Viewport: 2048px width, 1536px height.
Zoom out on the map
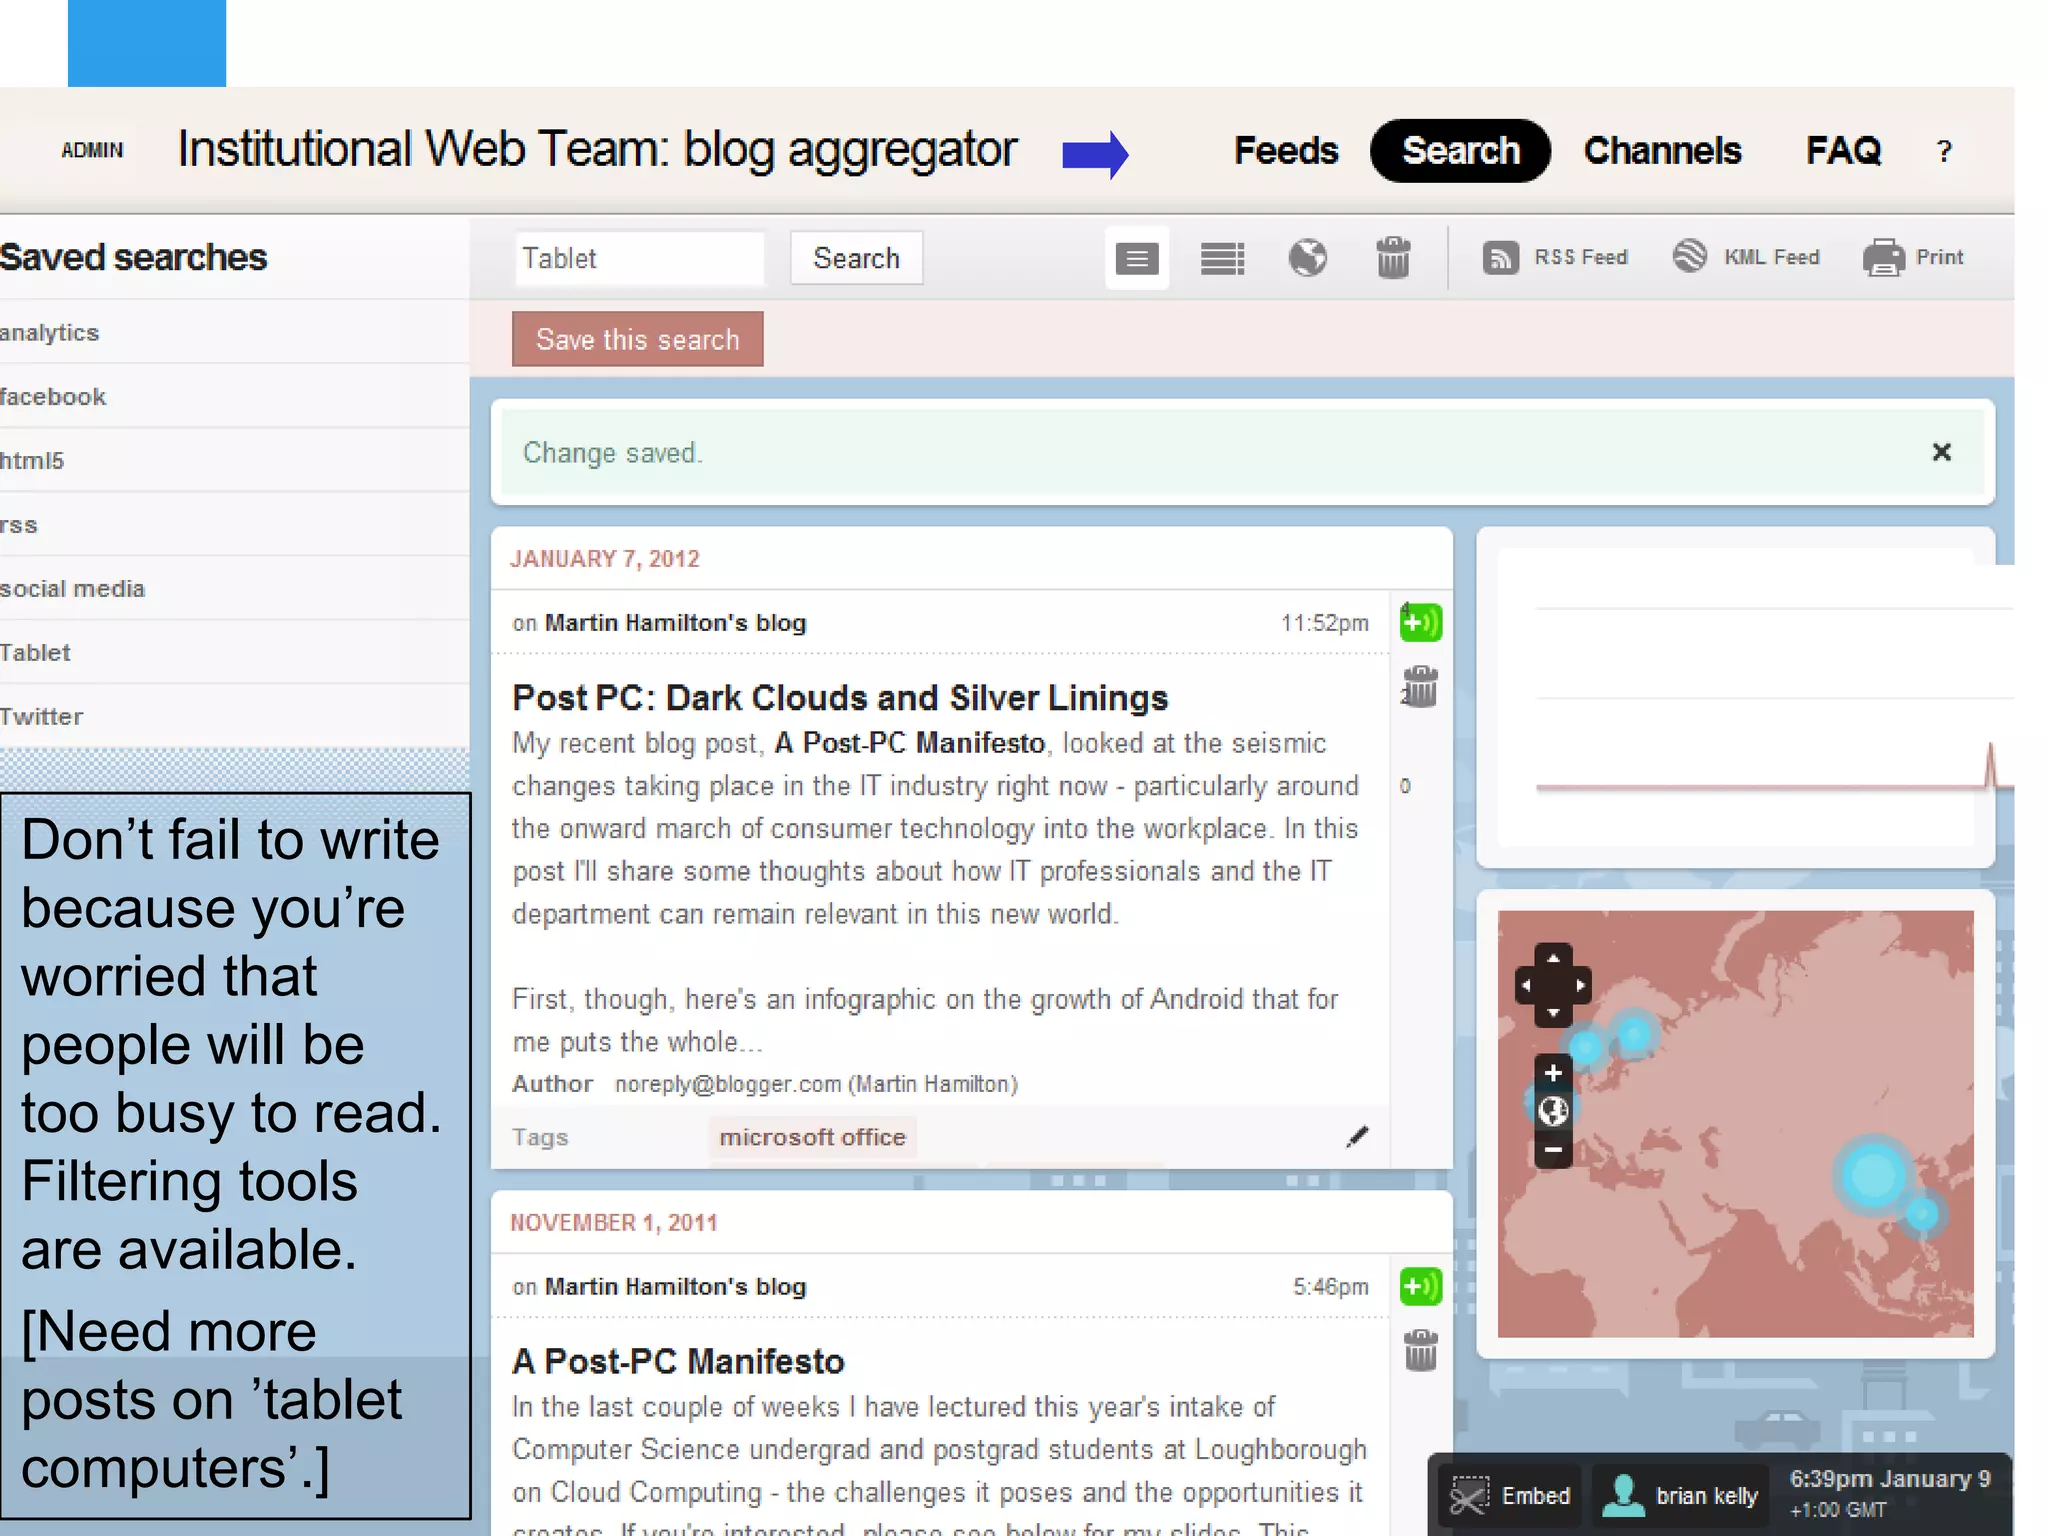pyautogui.click(x=1553, y=1150)
